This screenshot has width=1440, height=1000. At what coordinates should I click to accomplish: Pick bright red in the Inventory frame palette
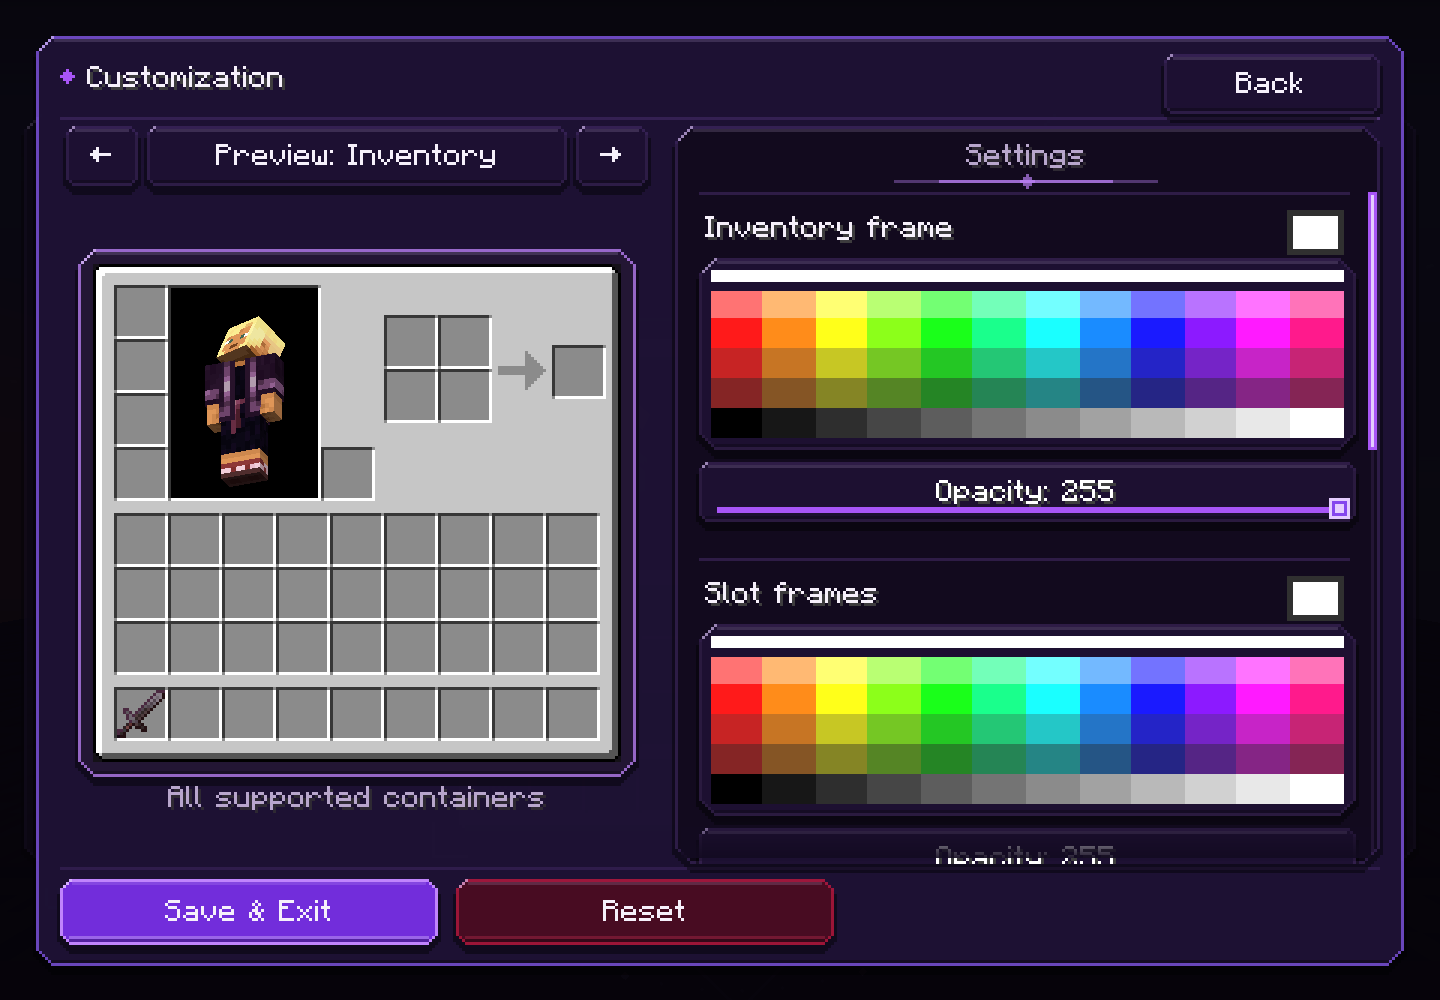(x=736, y=334)
